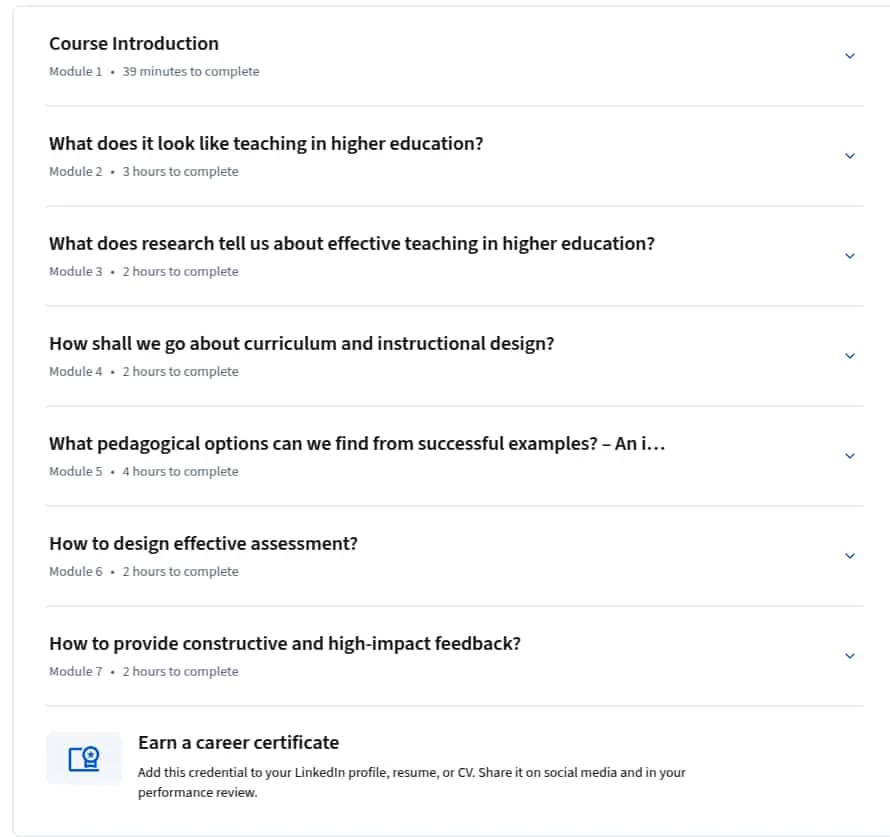Expand Module 3 chevron about effective teaching research
Viewport: 890px width, 837px height.
tap(850, 256)
